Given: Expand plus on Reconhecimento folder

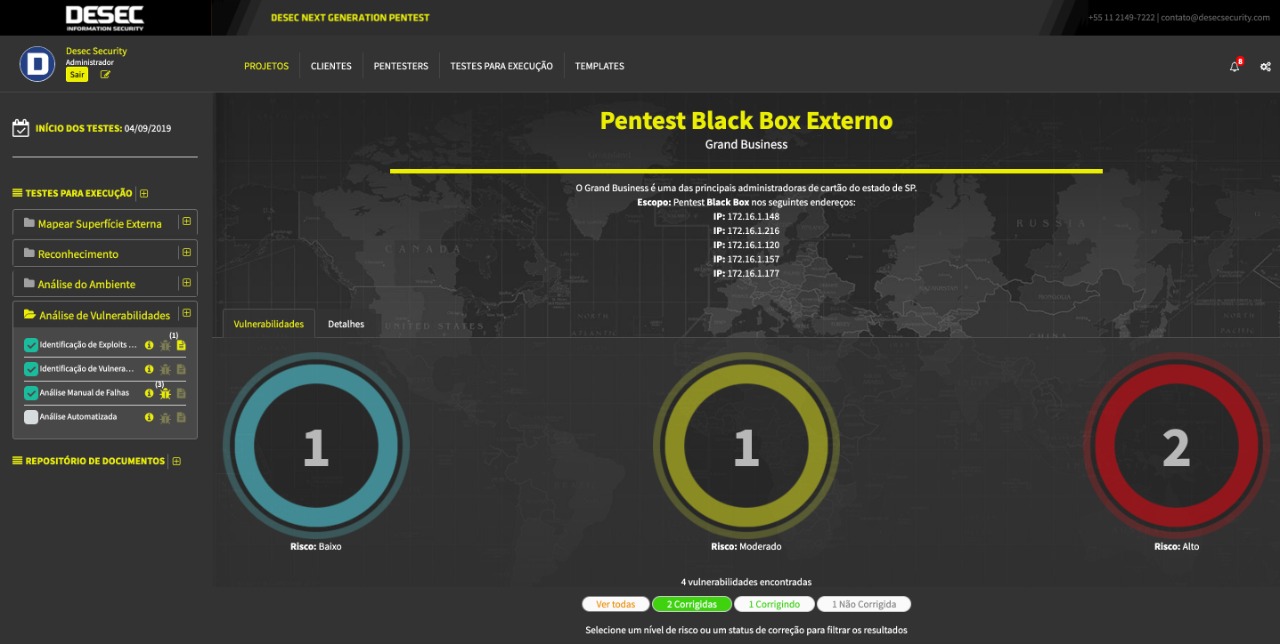Looking at the screenshot, I should (x=186, y=252).
